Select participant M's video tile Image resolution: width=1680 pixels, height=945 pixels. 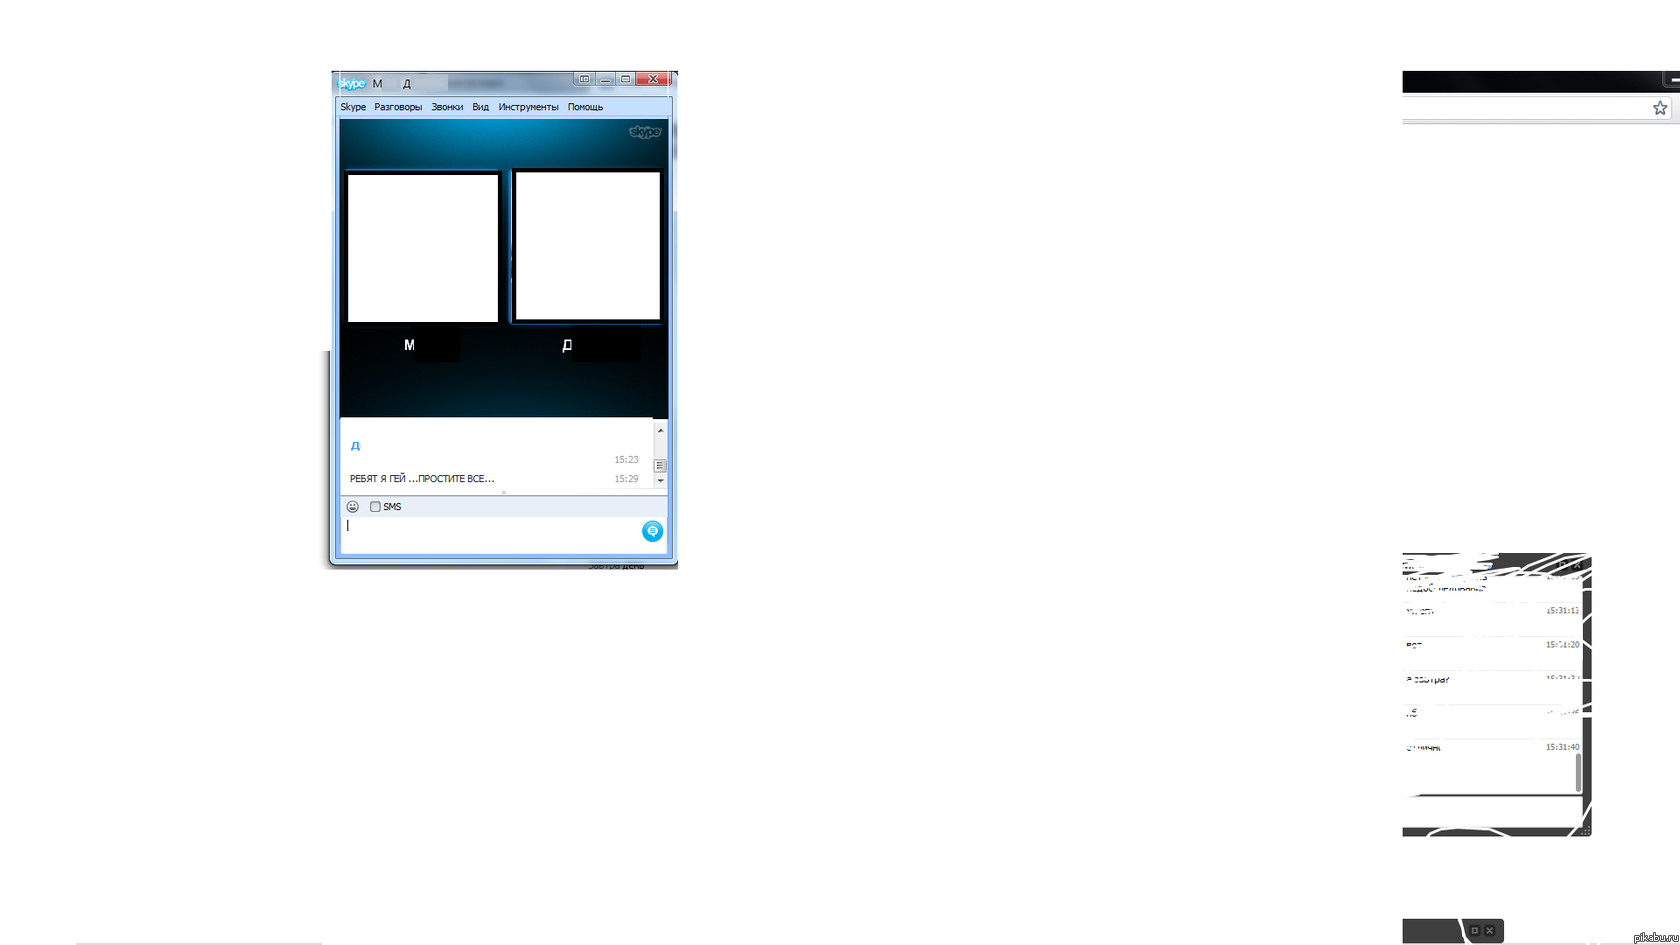(423, 248)
